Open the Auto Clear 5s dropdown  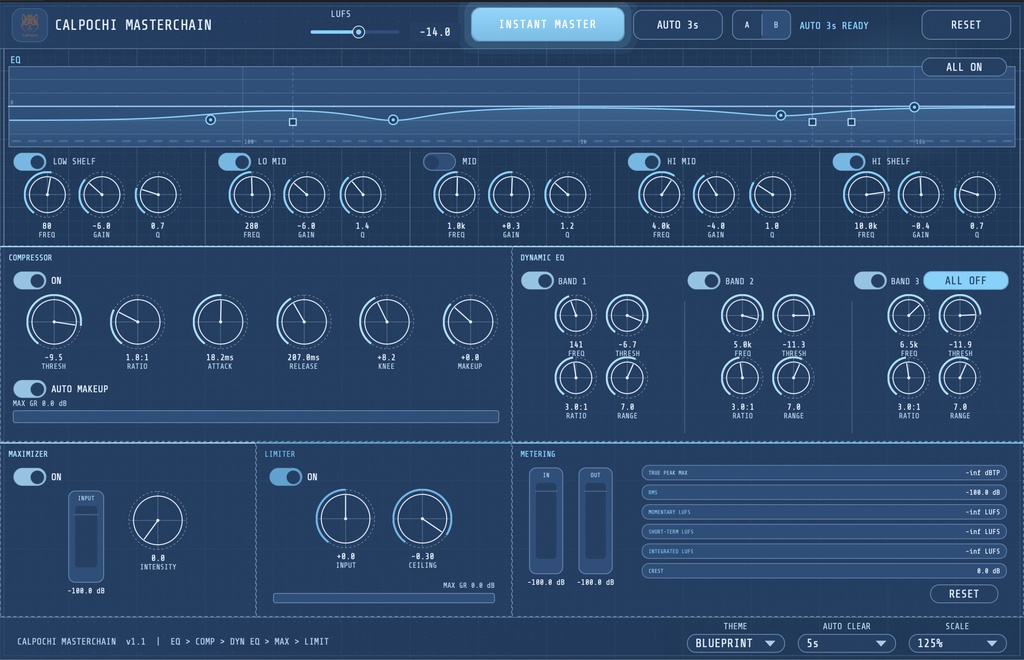click(x=846, y=643)
